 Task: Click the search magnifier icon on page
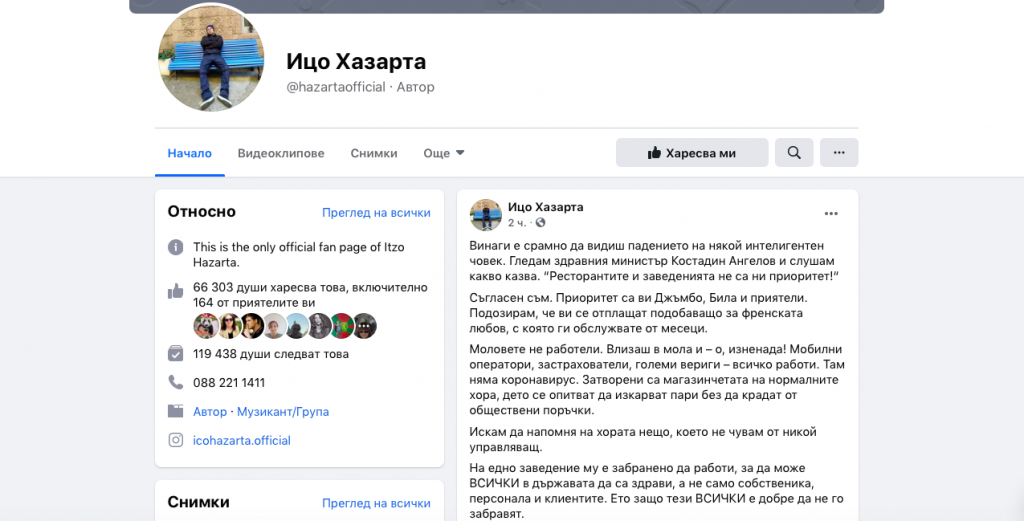click(x=794, y=153)
